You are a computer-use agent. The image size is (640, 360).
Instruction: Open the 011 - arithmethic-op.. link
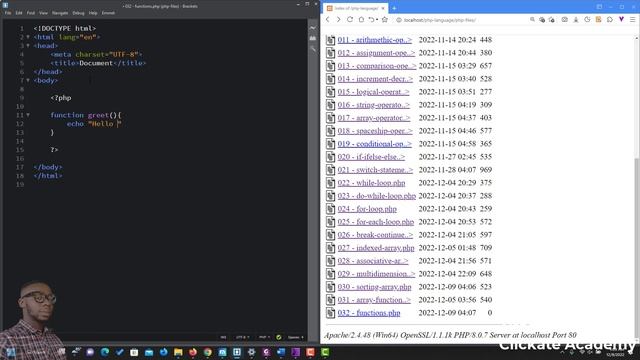point(375,40)
